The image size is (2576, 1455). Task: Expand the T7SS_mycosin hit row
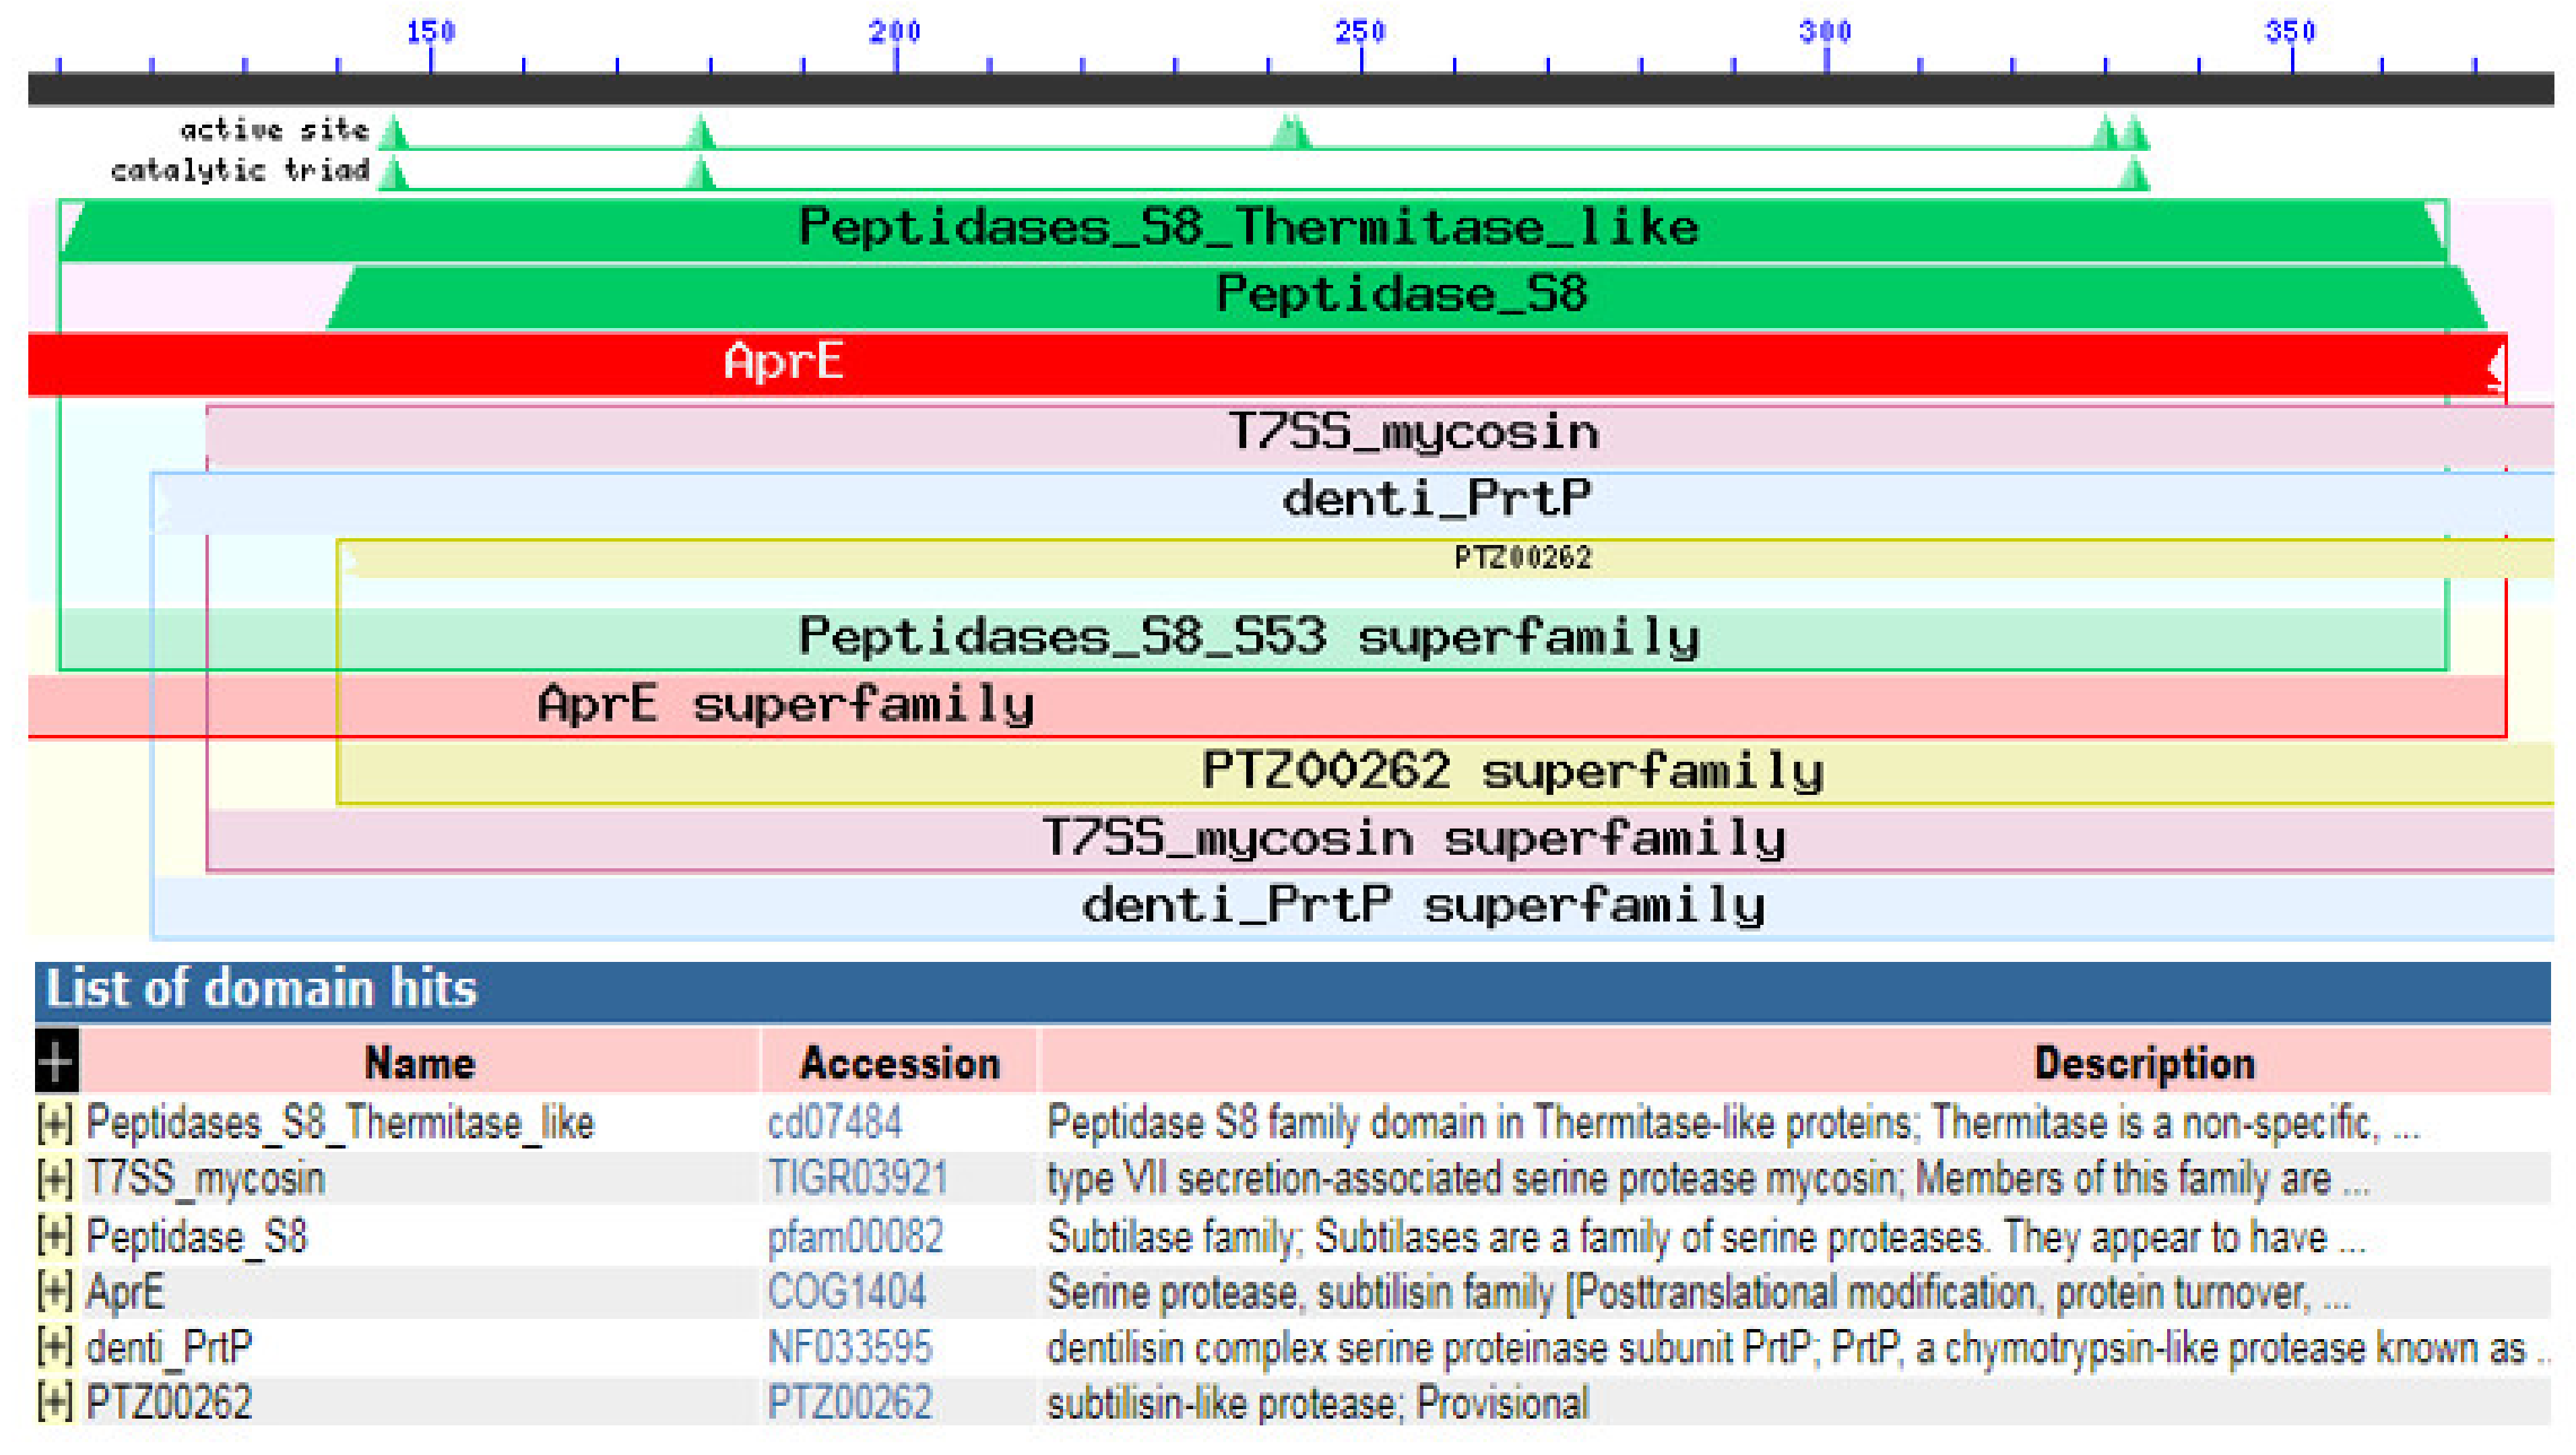point(54,1179)
